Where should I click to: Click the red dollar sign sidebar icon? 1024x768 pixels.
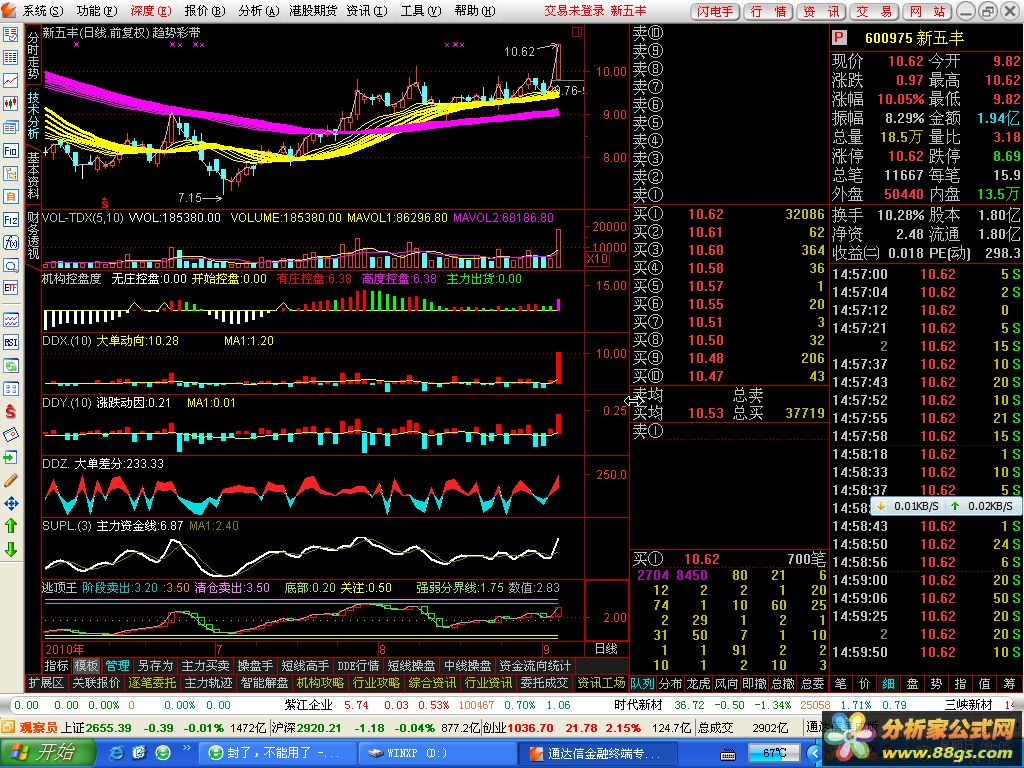point(10,411)
